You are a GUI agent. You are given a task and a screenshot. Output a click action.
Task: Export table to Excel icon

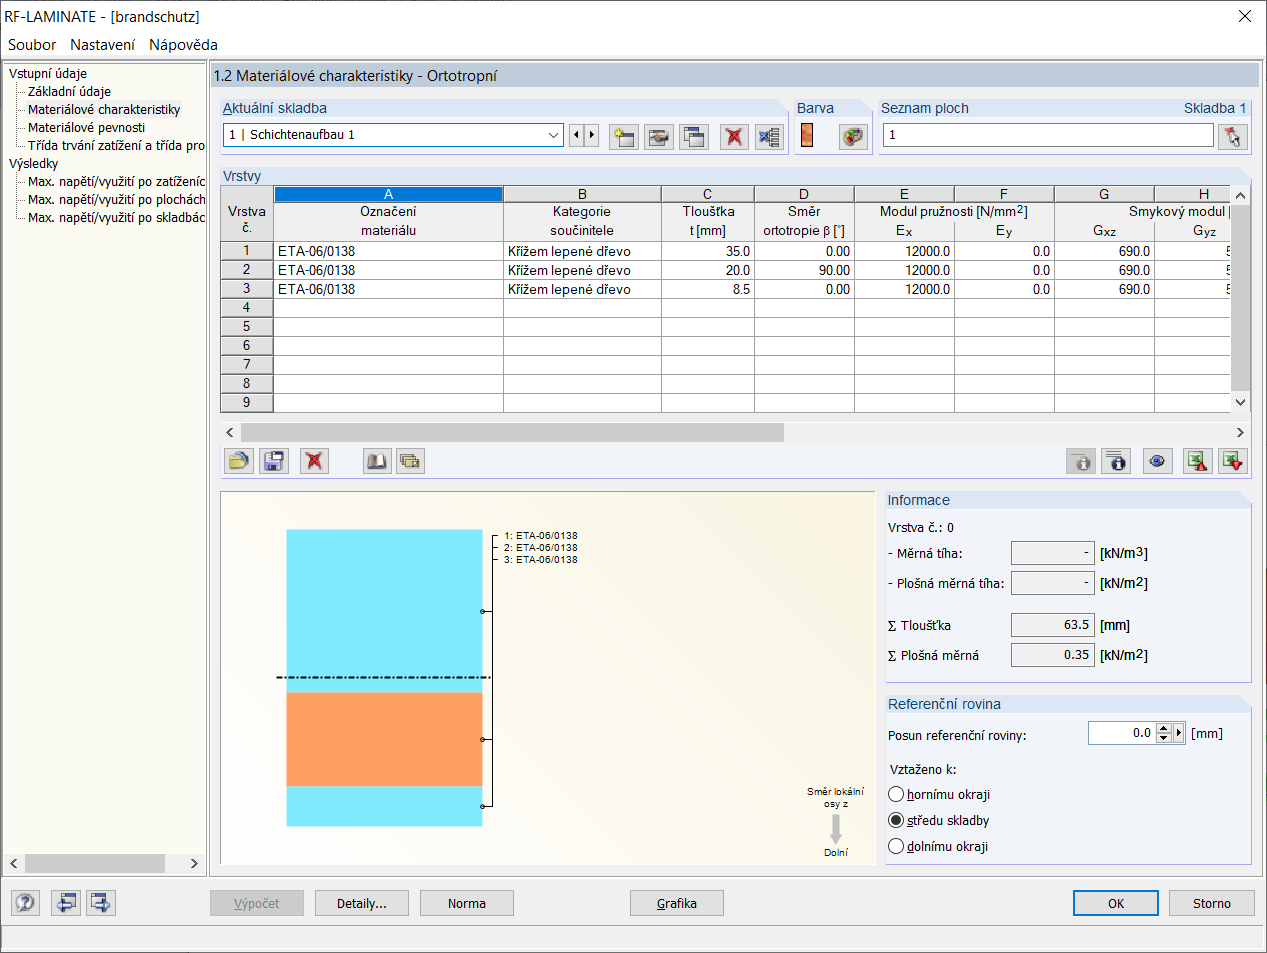1198,461
